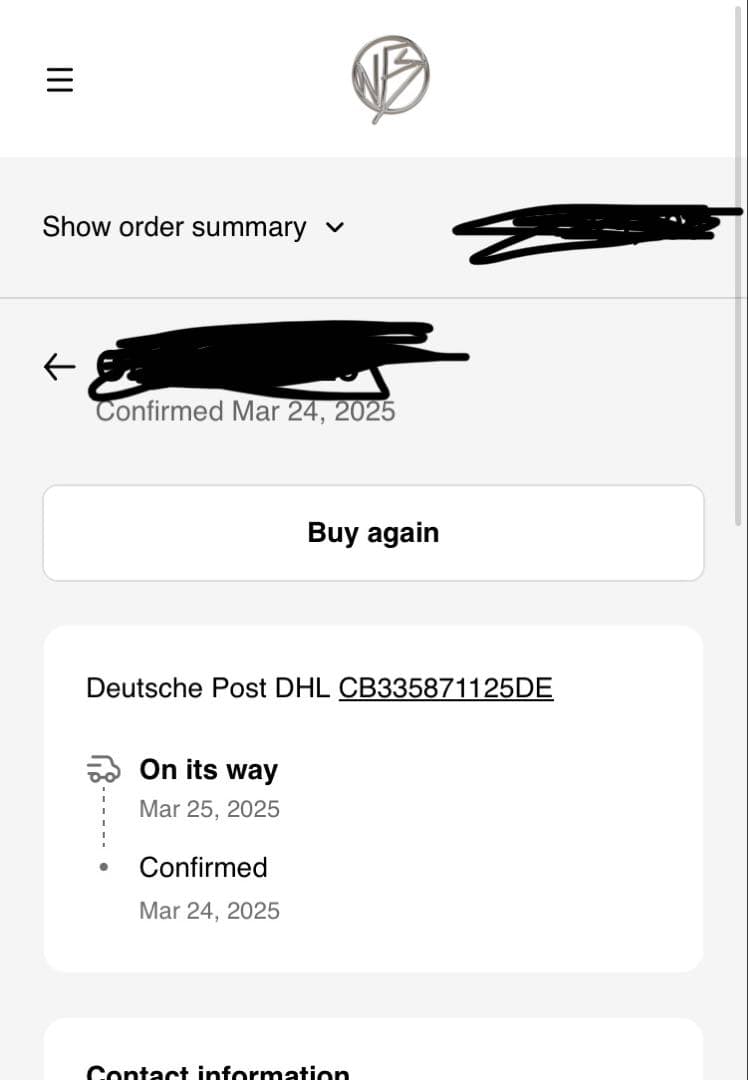Select the On its way status

208,770
